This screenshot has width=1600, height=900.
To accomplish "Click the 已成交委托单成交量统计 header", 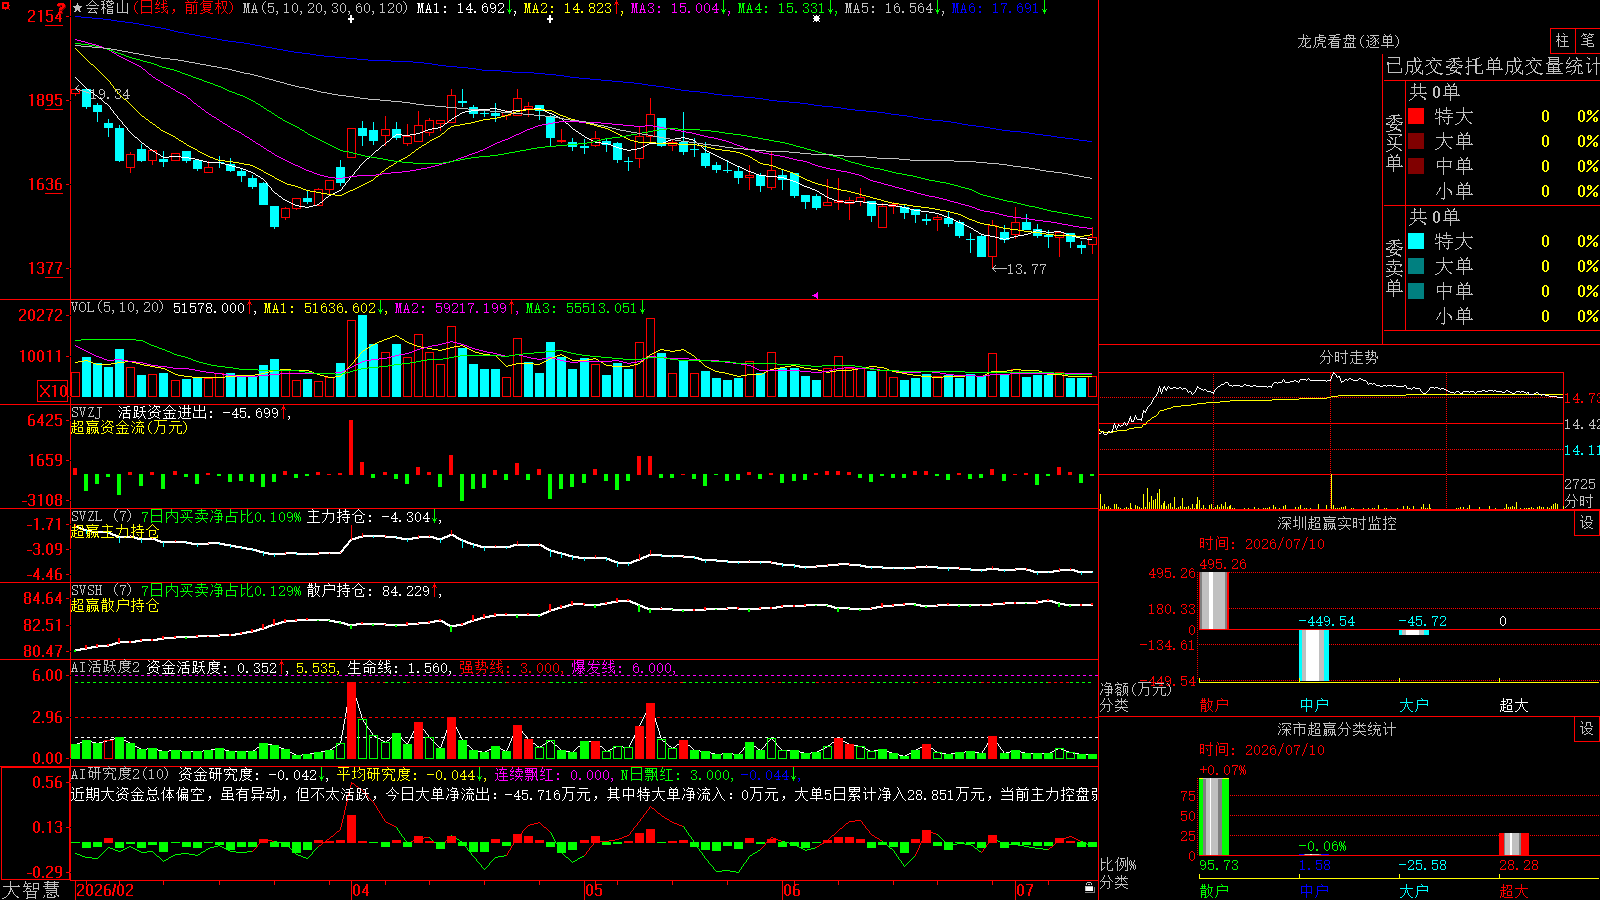I will [1492, 66].
